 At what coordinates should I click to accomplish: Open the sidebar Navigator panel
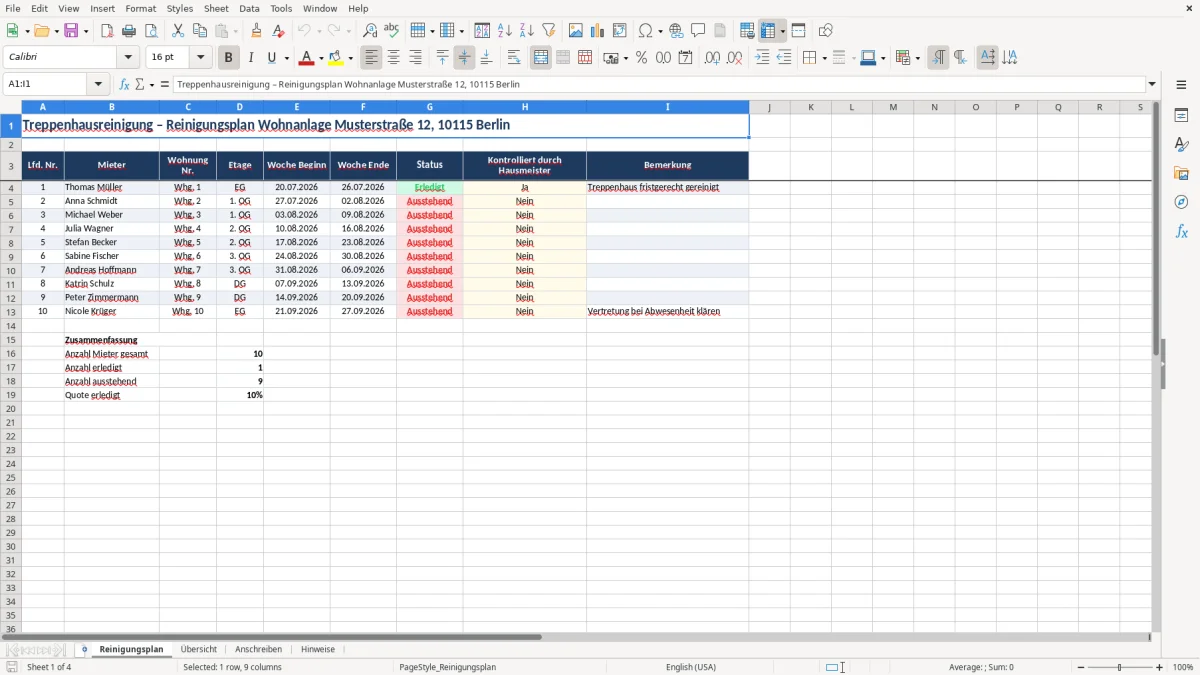click(1181, 202)
